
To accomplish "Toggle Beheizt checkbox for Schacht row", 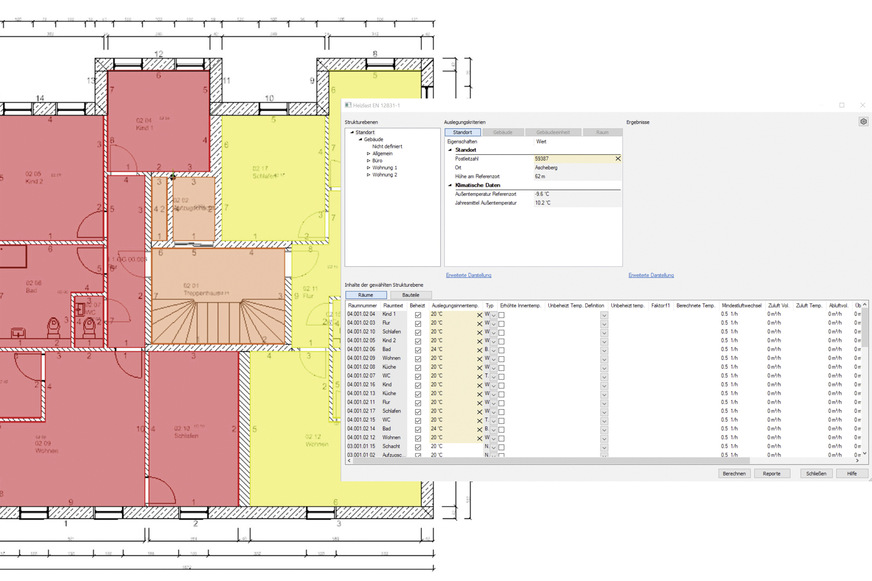I will pos(418,446).
